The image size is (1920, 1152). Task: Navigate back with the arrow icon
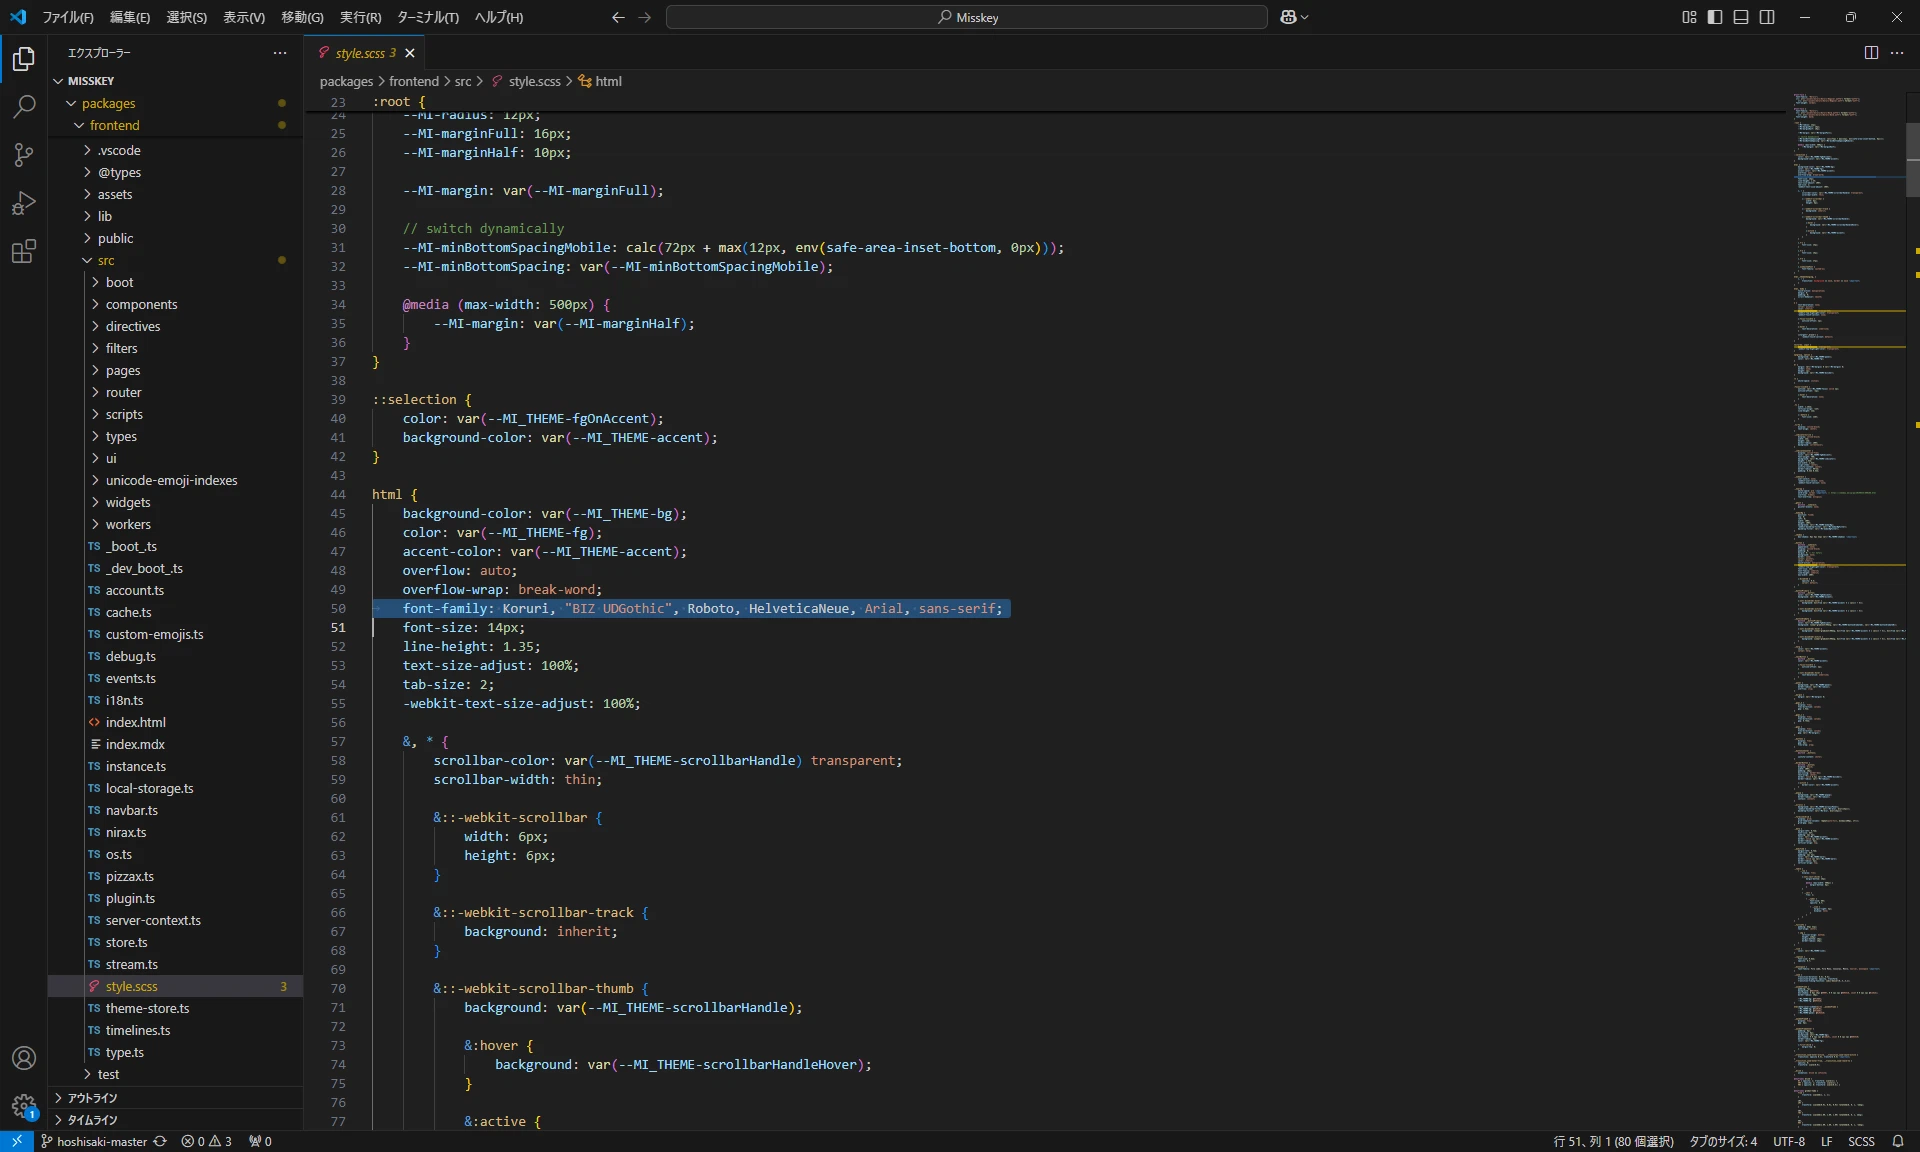point(617,17)
